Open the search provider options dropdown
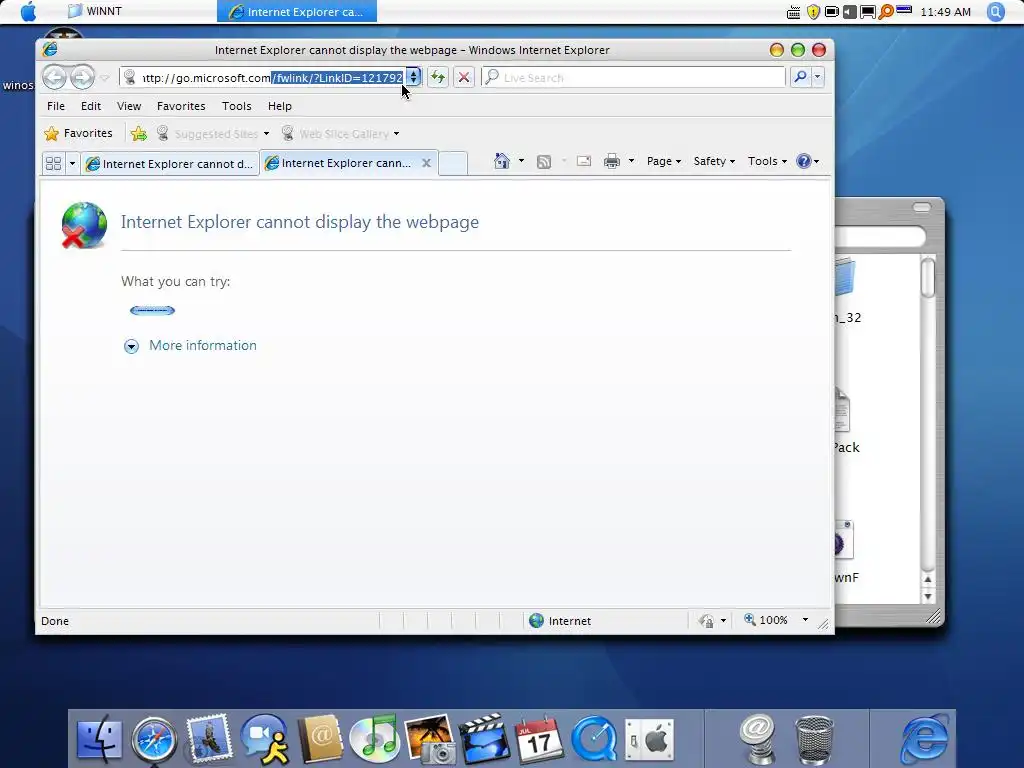 [x=817, y=77]
